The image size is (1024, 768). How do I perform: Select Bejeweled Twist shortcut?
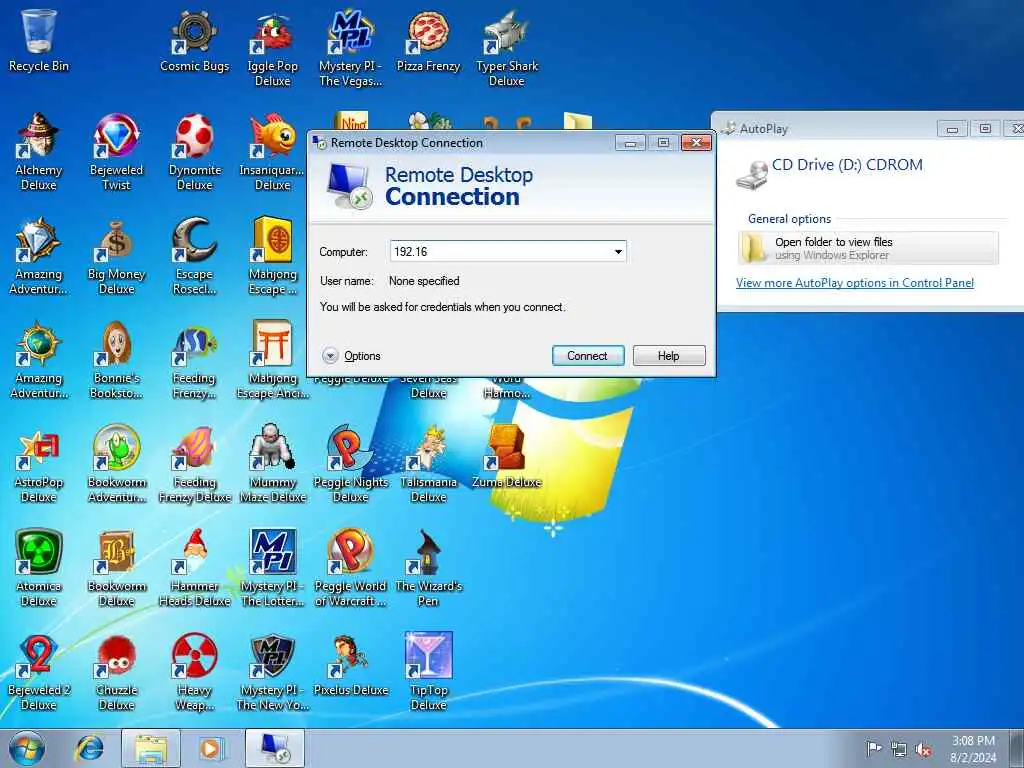(116, 152)
